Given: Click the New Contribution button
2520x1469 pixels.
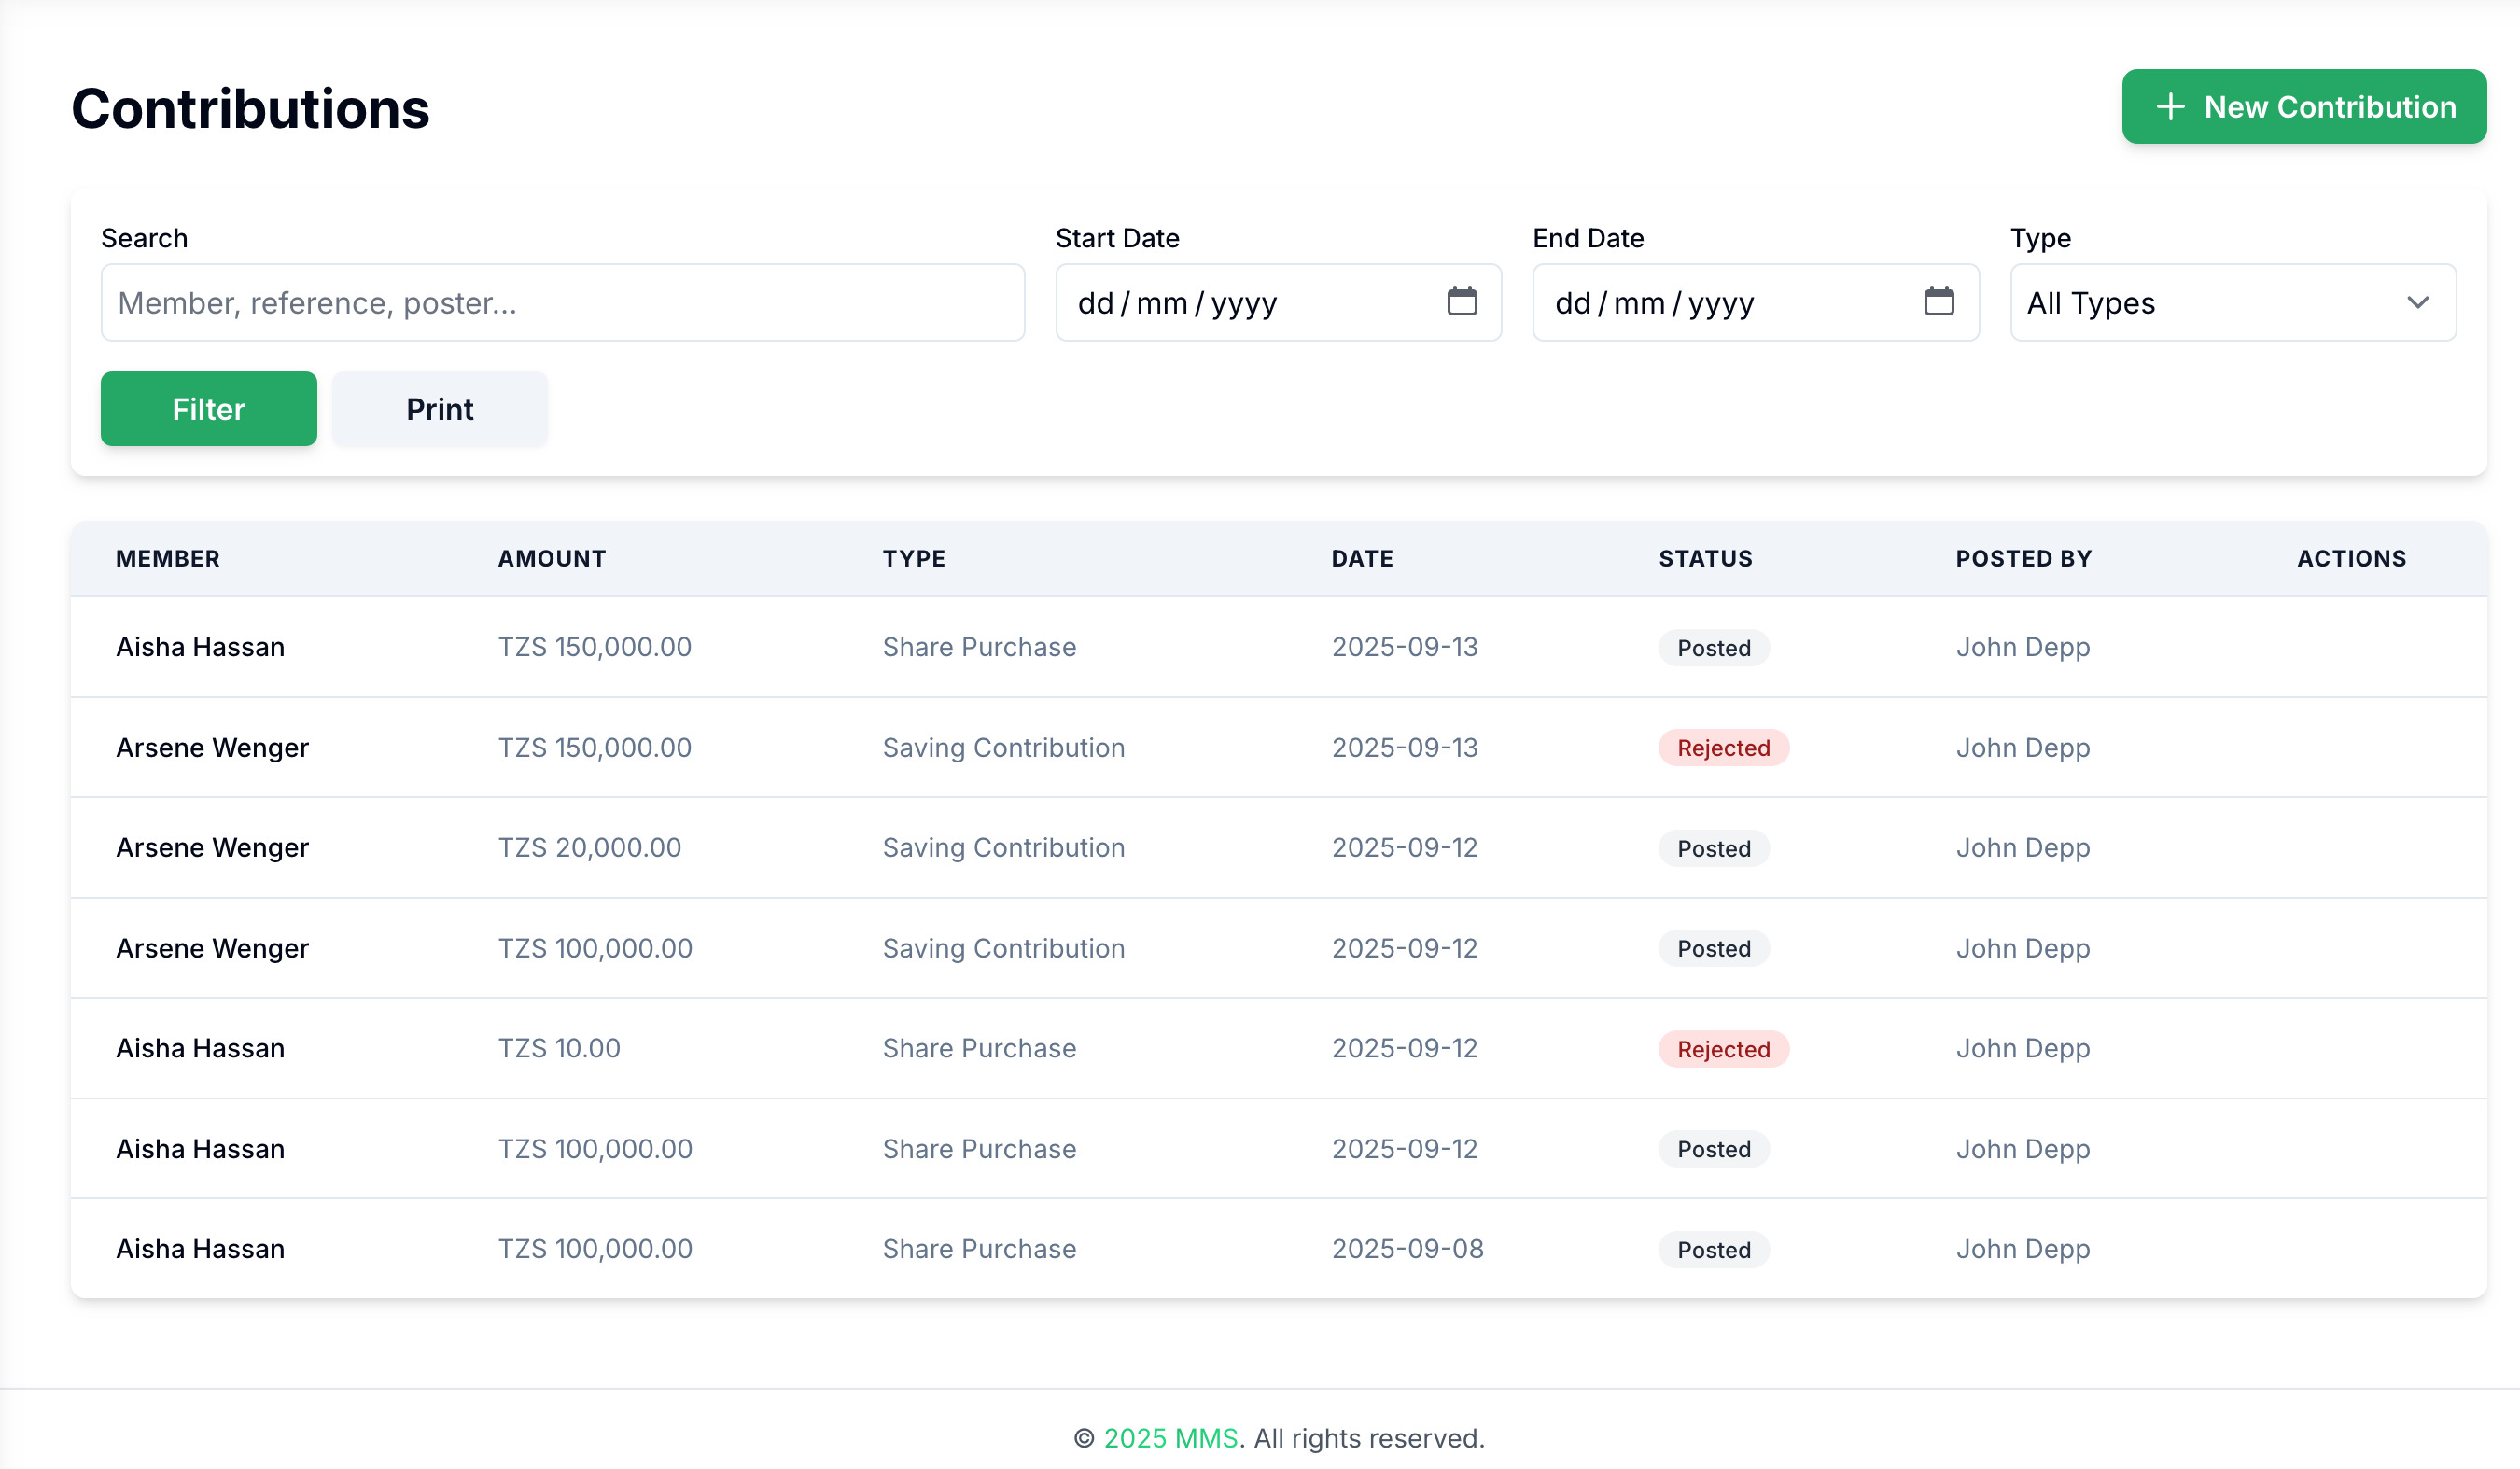Looking at the screenshot, I should [2304, 107].
